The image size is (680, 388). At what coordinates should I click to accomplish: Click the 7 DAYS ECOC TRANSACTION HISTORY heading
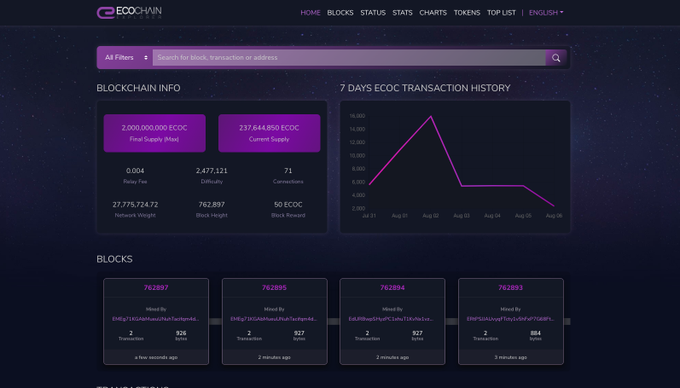click(x=425, y=88)
